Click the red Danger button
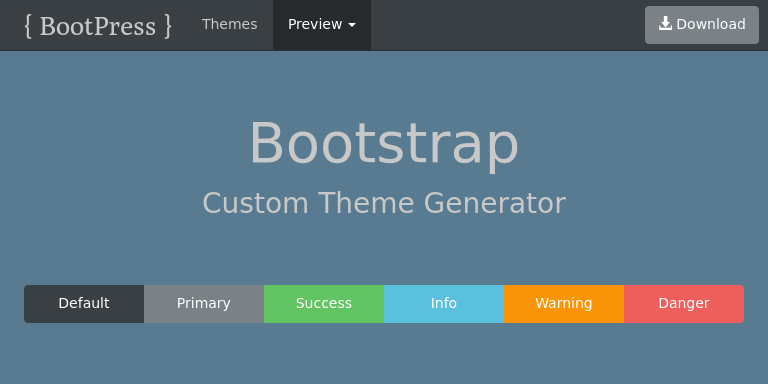 pyautogui.click(x=684, y=304)
